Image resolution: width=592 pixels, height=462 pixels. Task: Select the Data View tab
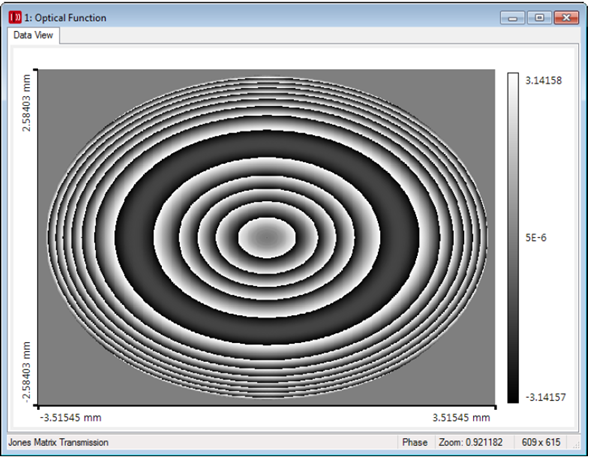point(33,35)
